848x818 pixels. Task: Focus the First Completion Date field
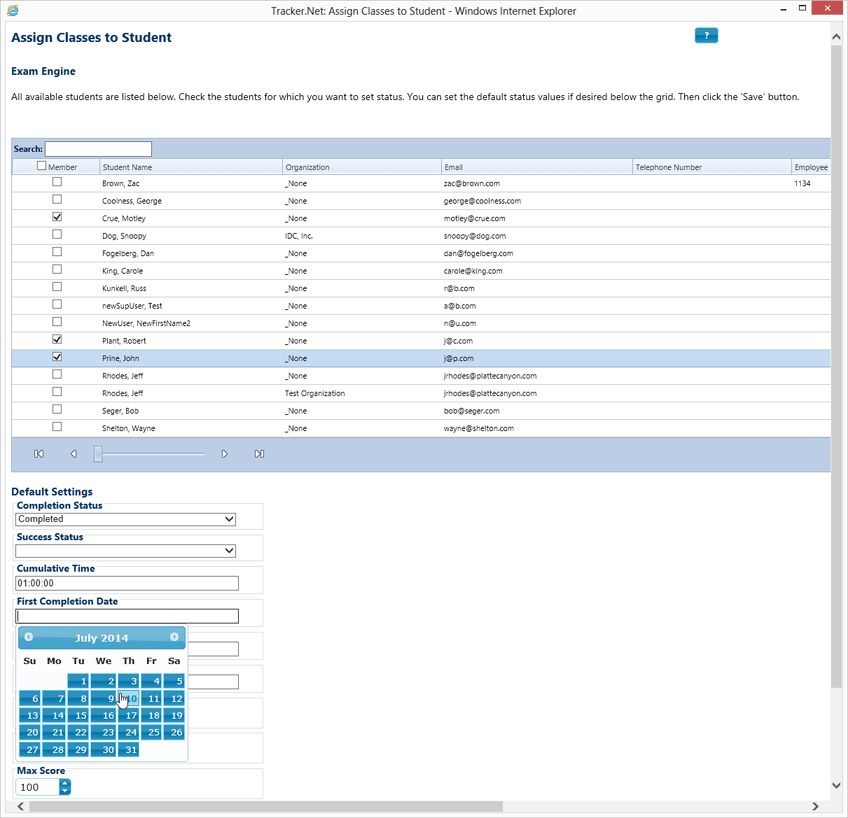(127, 616)
